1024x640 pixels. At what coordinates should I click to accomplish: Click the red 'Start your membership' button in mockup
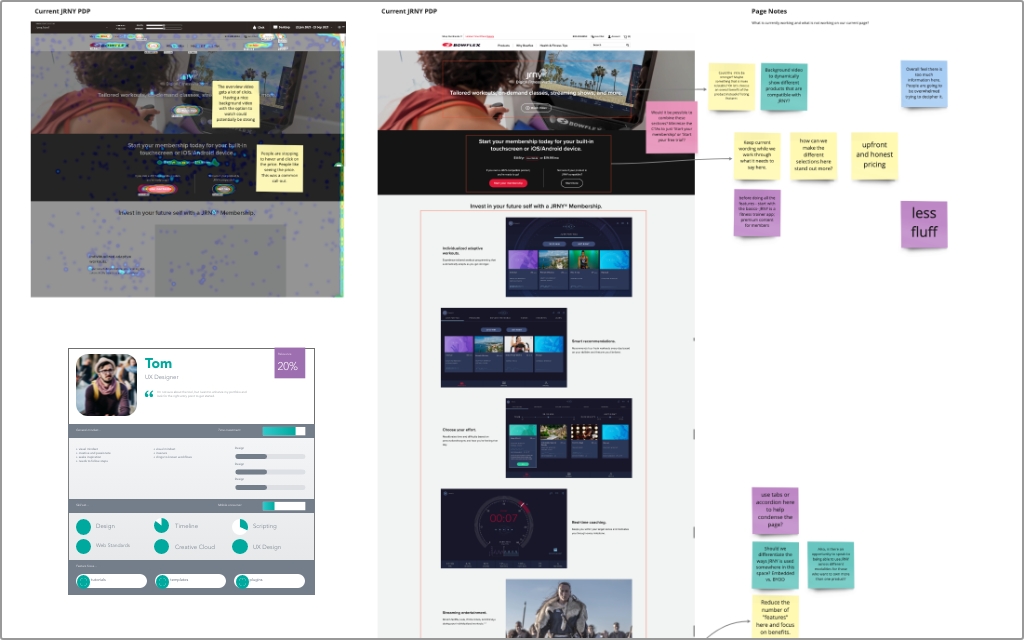click(508, 184)
